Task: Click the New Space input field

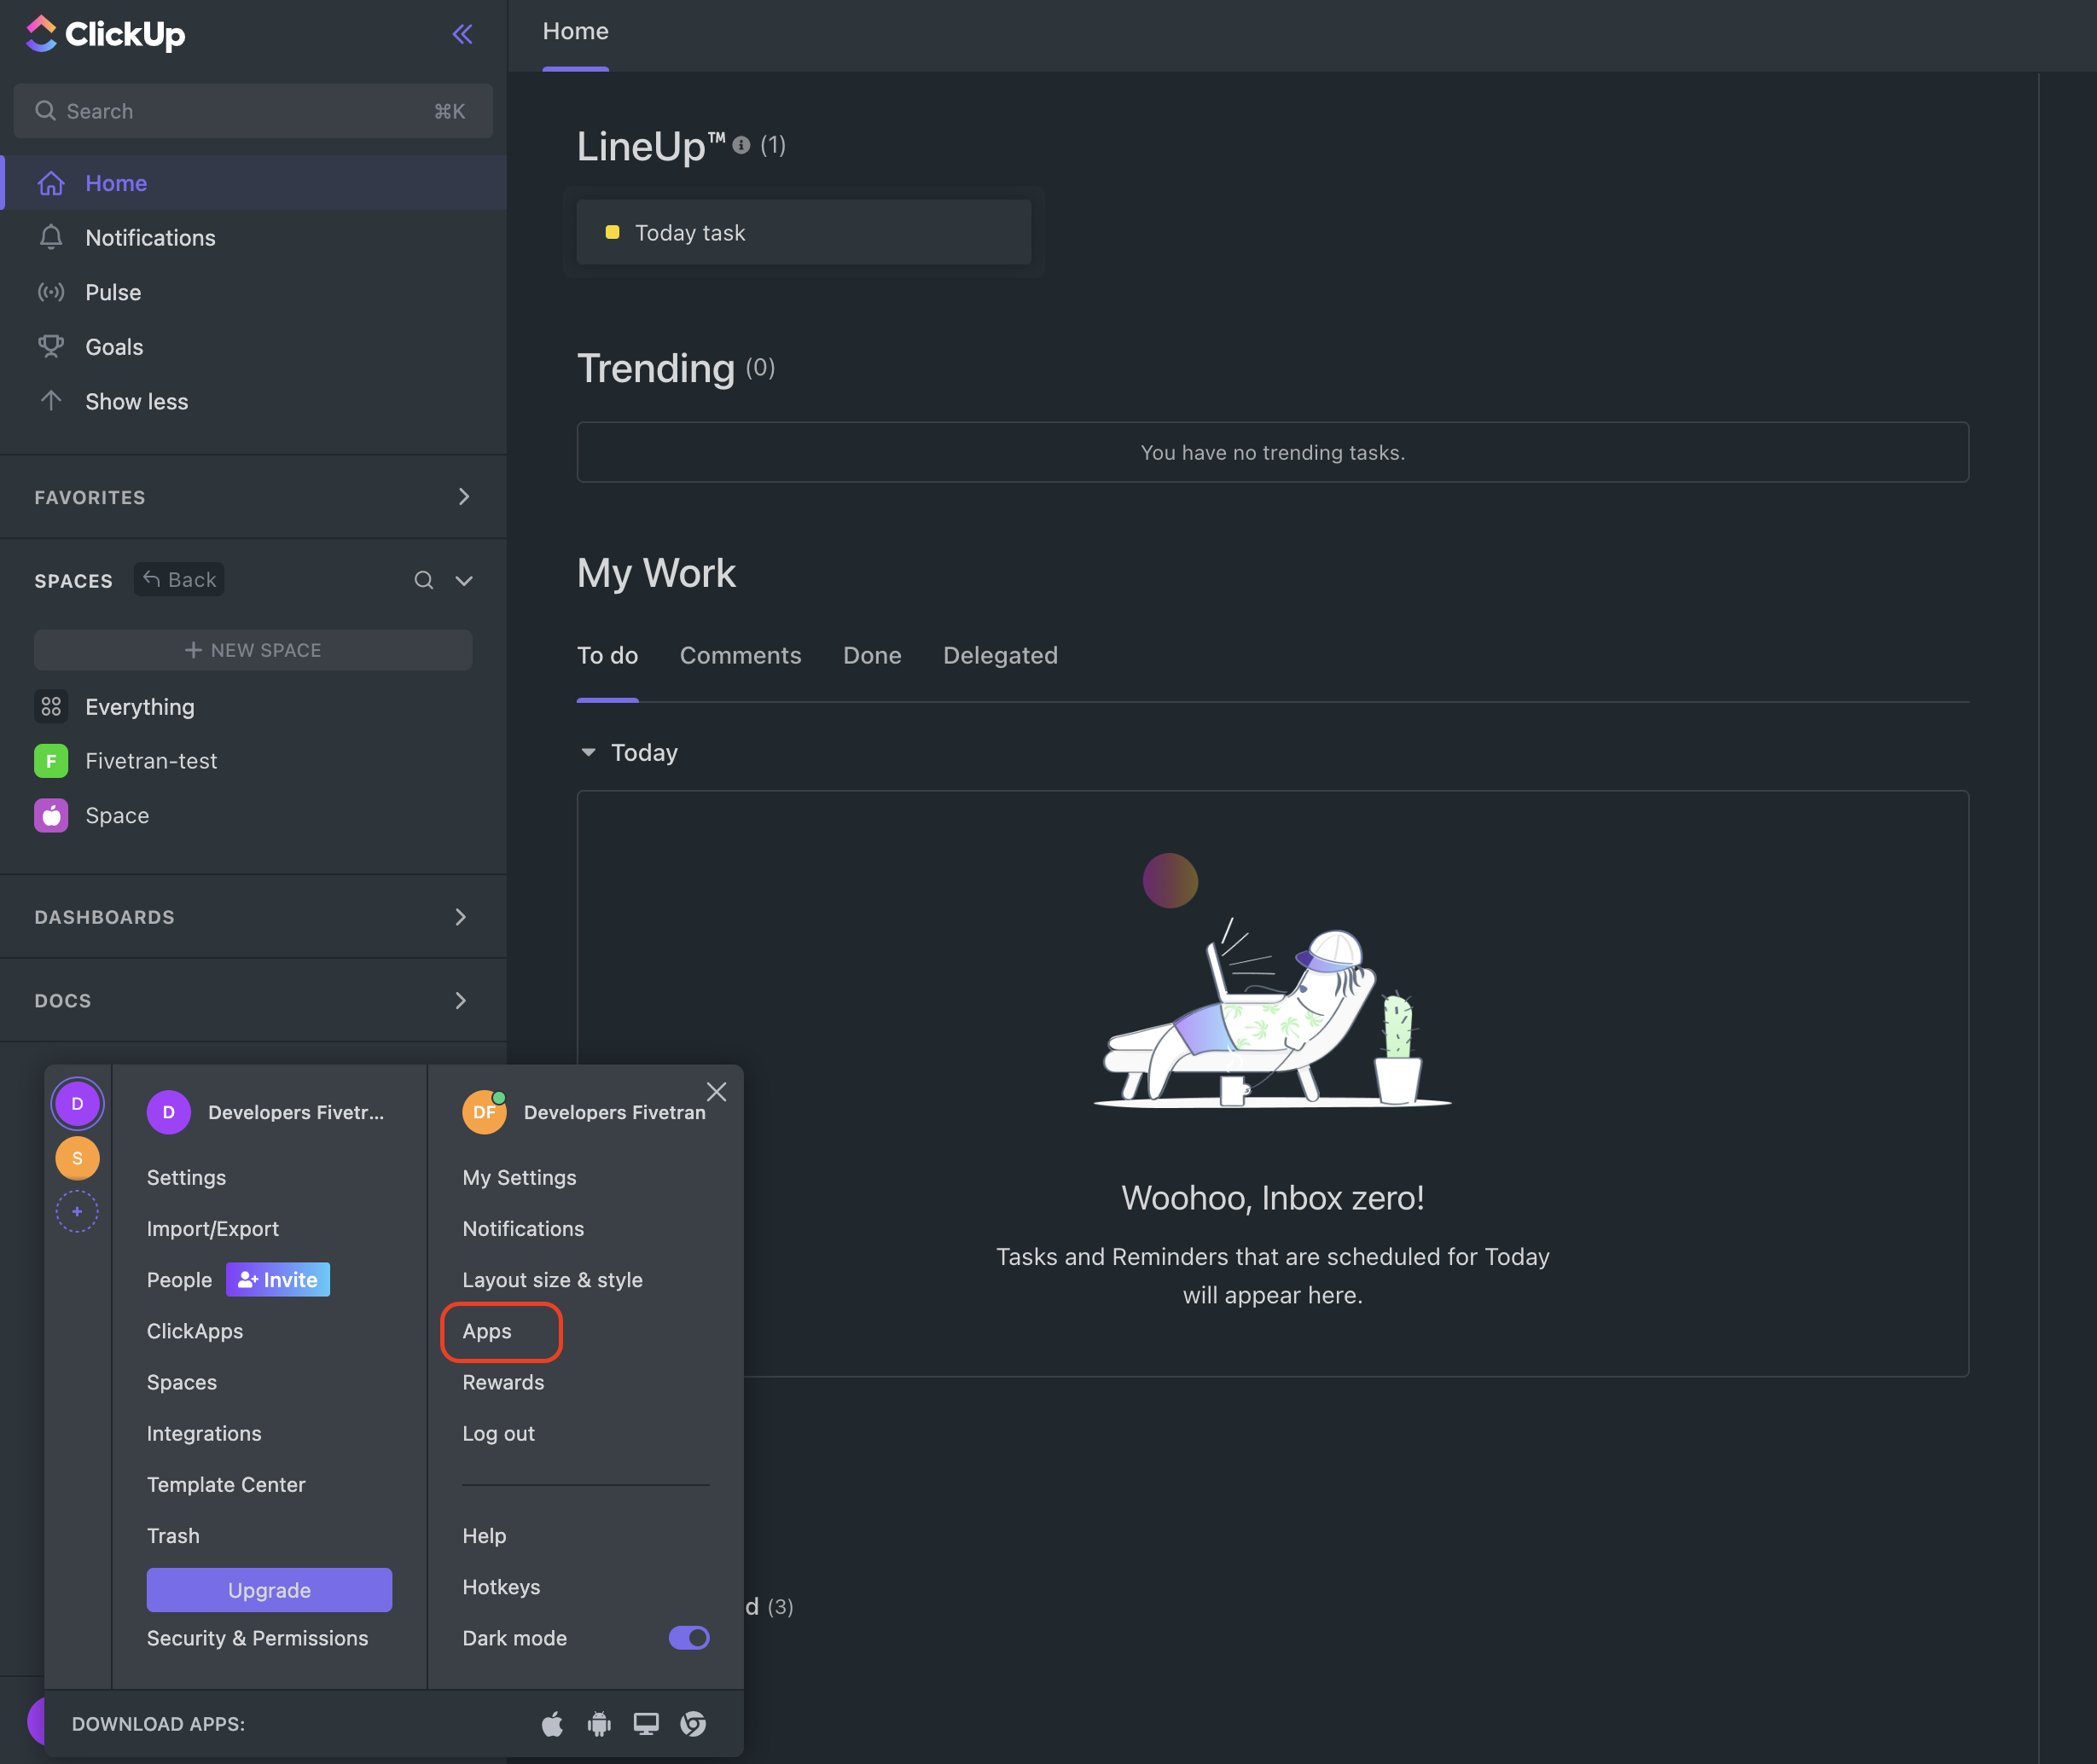Action: [252, 649]
